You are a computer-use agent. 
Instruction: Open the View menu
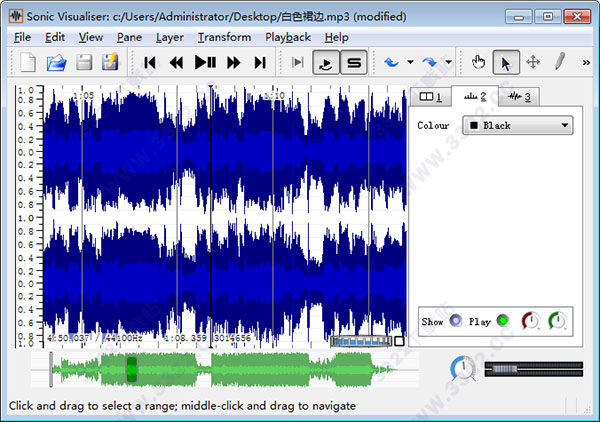pos(91,37)
